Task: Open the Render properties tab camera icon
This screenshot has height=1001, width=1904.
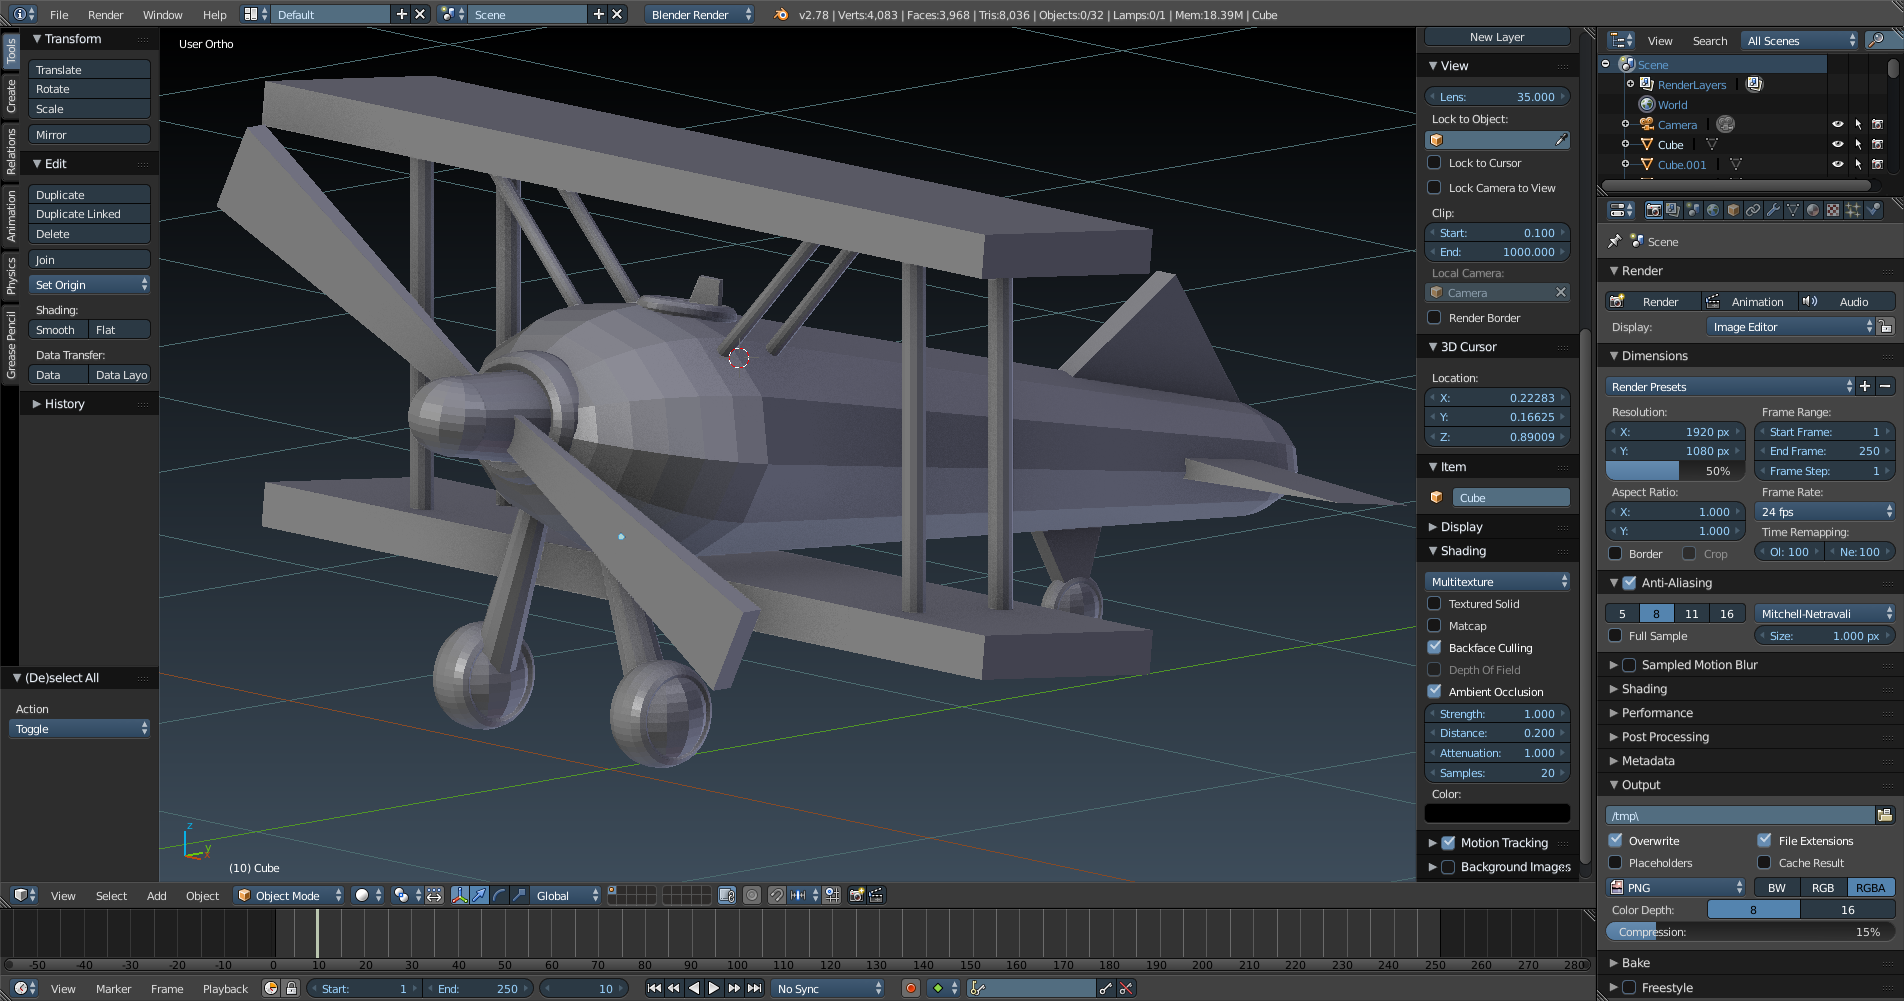Action: click(1653, 210)
